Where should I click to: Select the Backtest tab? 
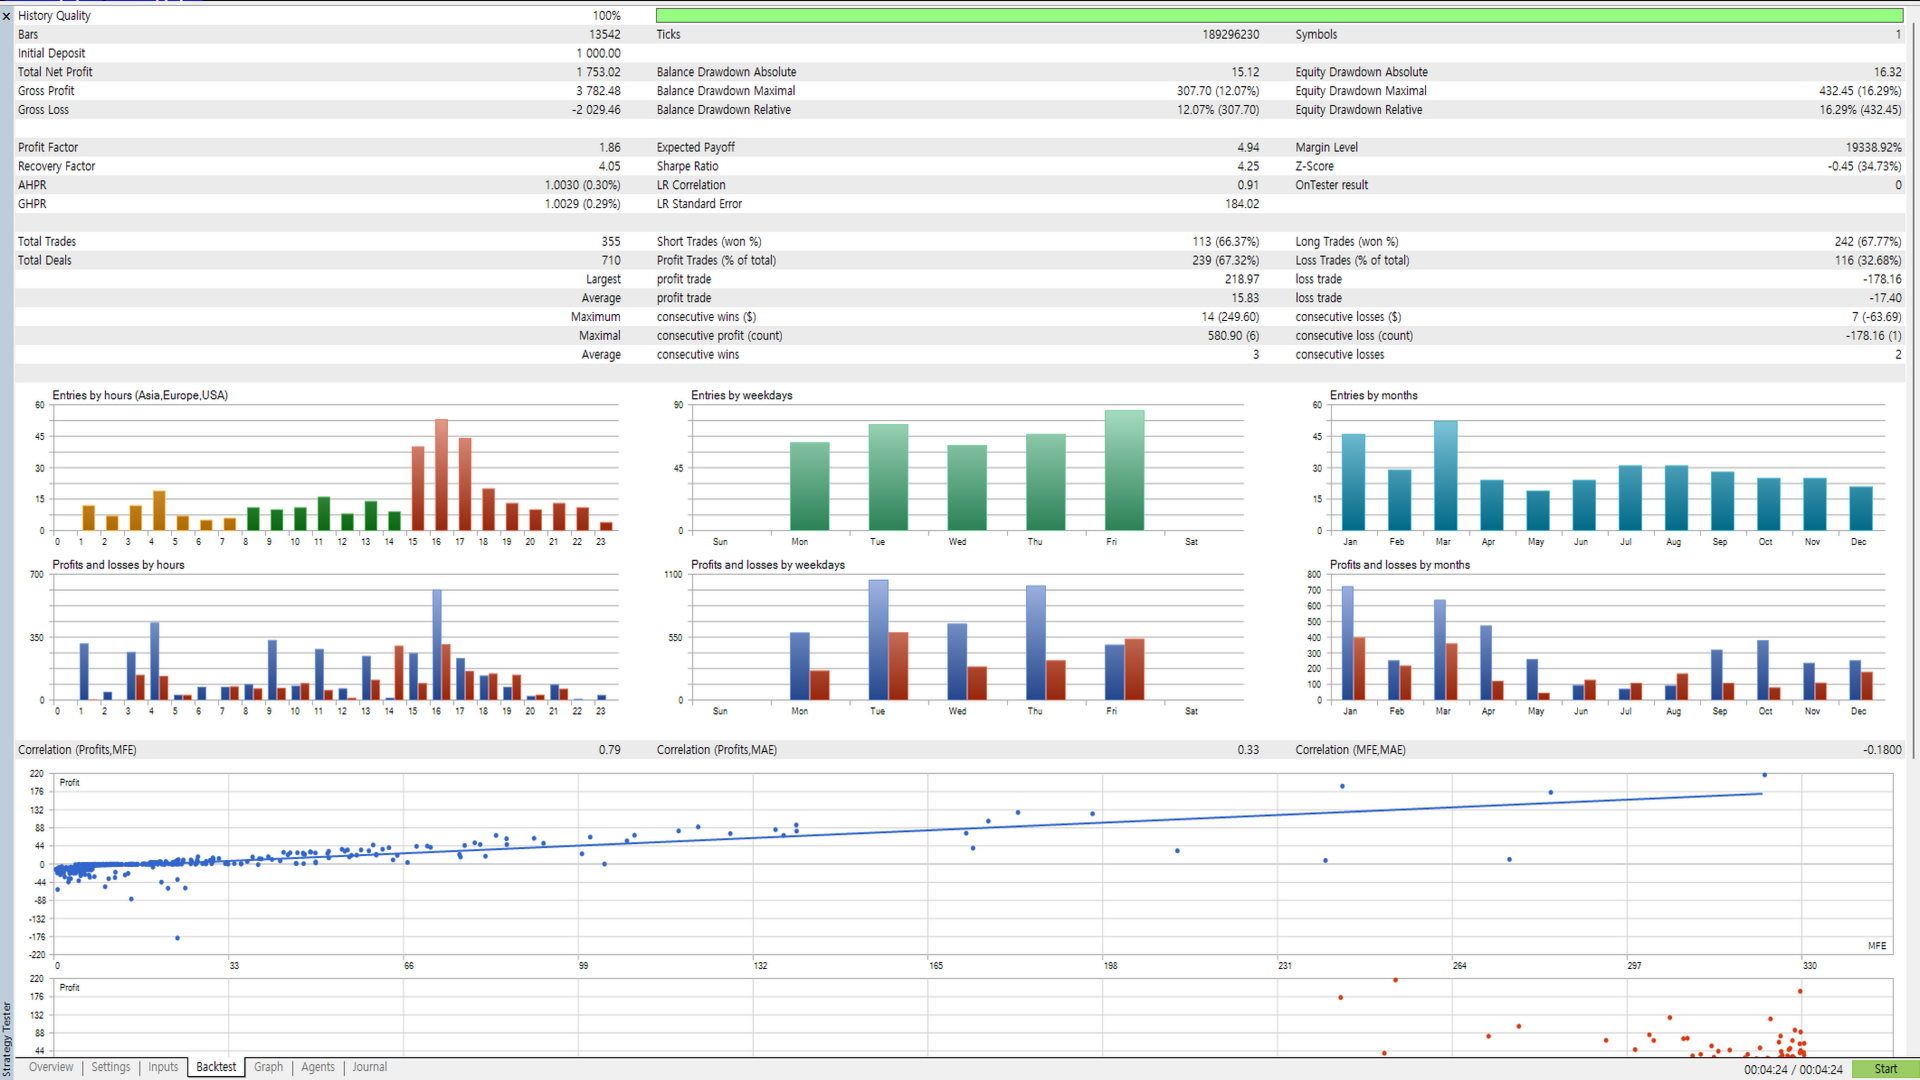pyautogui.click(x=216, y=1067)
